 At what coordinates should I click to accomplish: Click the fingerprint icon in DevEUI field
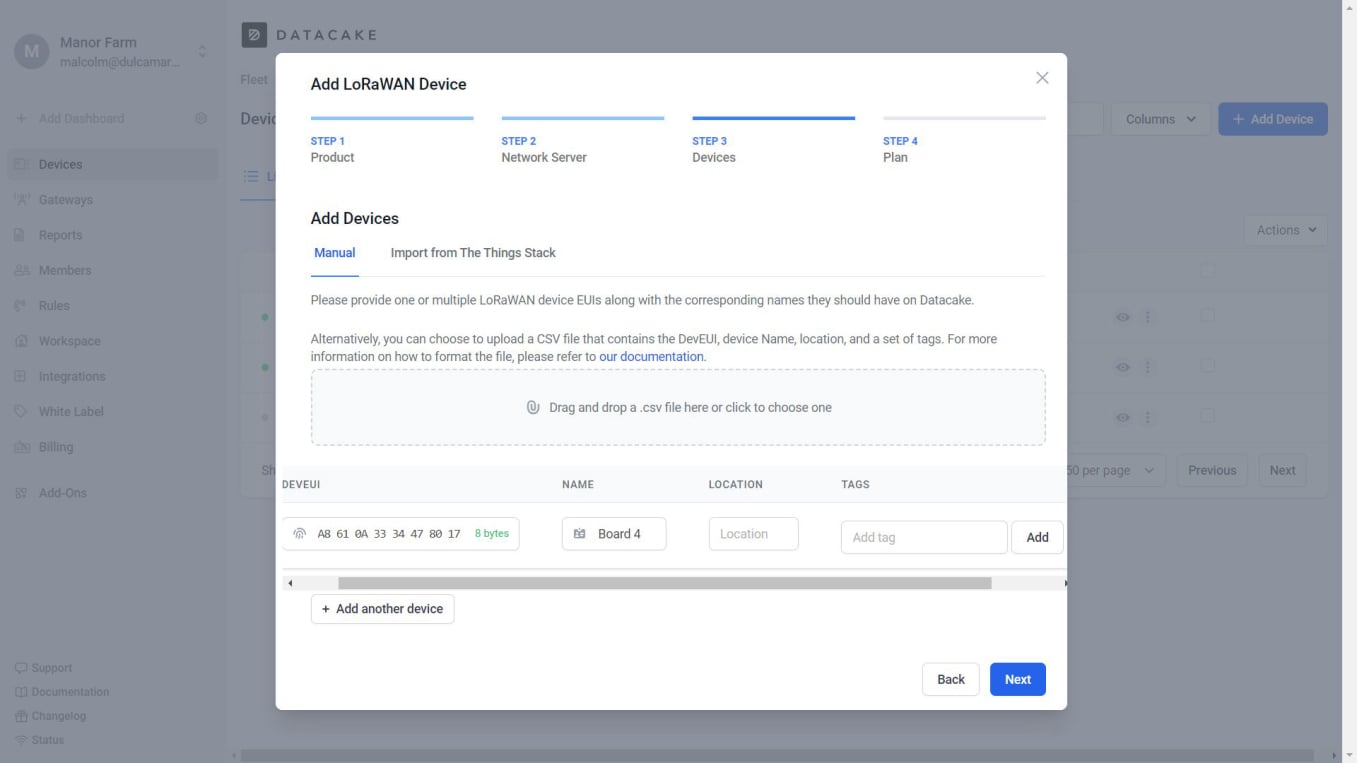click(x=299, y=534)
